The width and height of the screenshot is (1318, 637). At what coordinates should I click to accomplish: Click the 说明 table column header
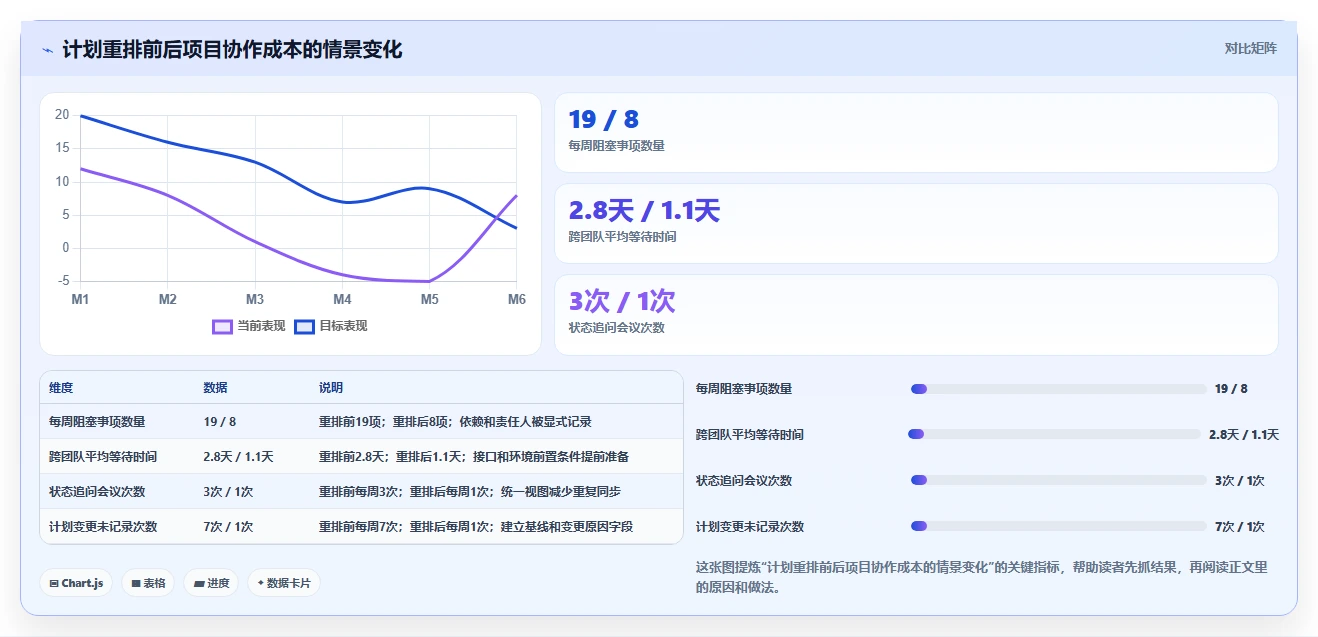(x=331, y=388)
